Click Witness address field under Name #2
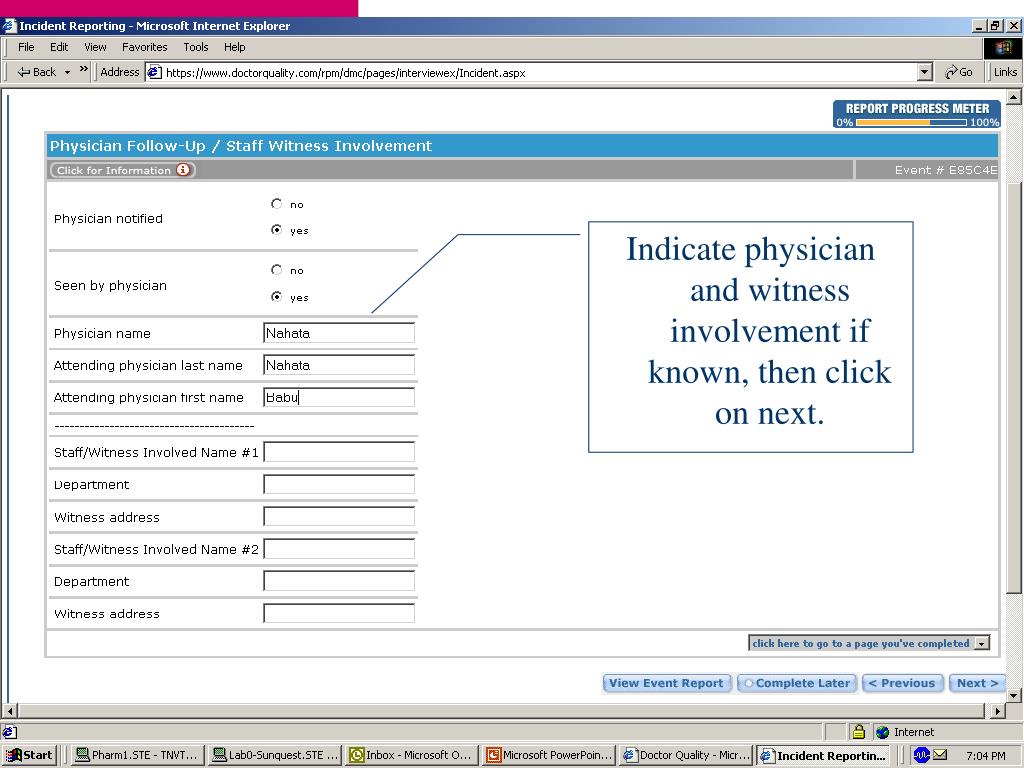The width and height of the screenshot is (1024, 768). (x=339, y=613)
